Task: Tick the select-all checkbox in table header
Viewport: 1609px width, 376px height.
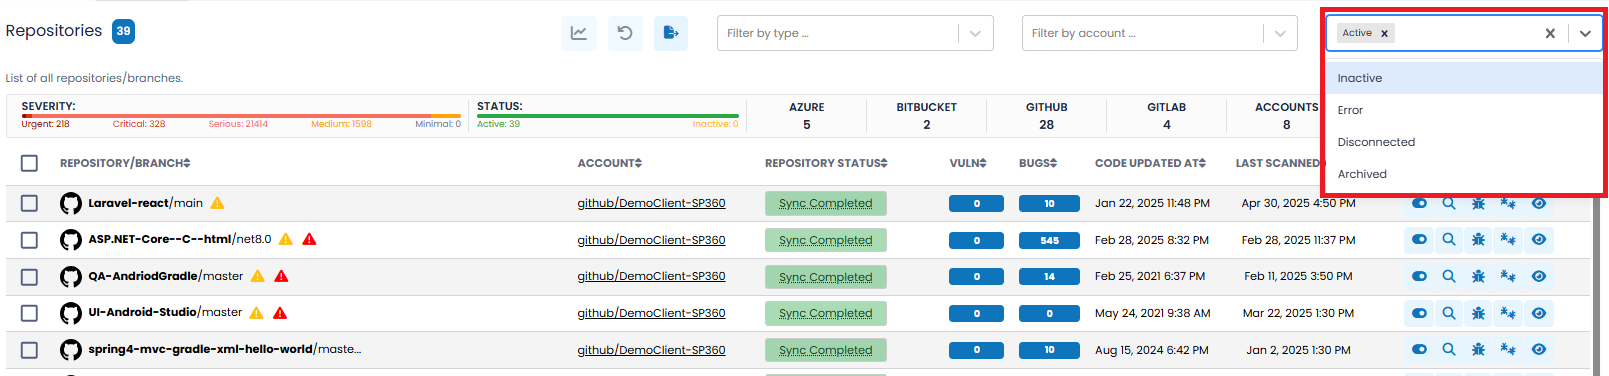Action: (29, 163)
